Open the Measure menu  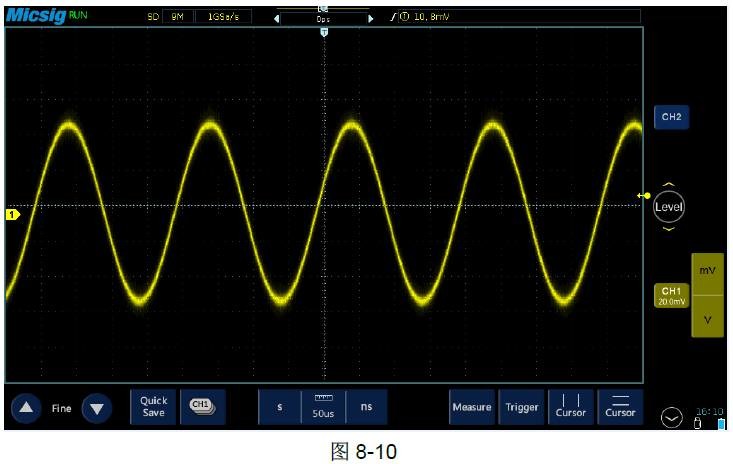click(x=471, y=407)
